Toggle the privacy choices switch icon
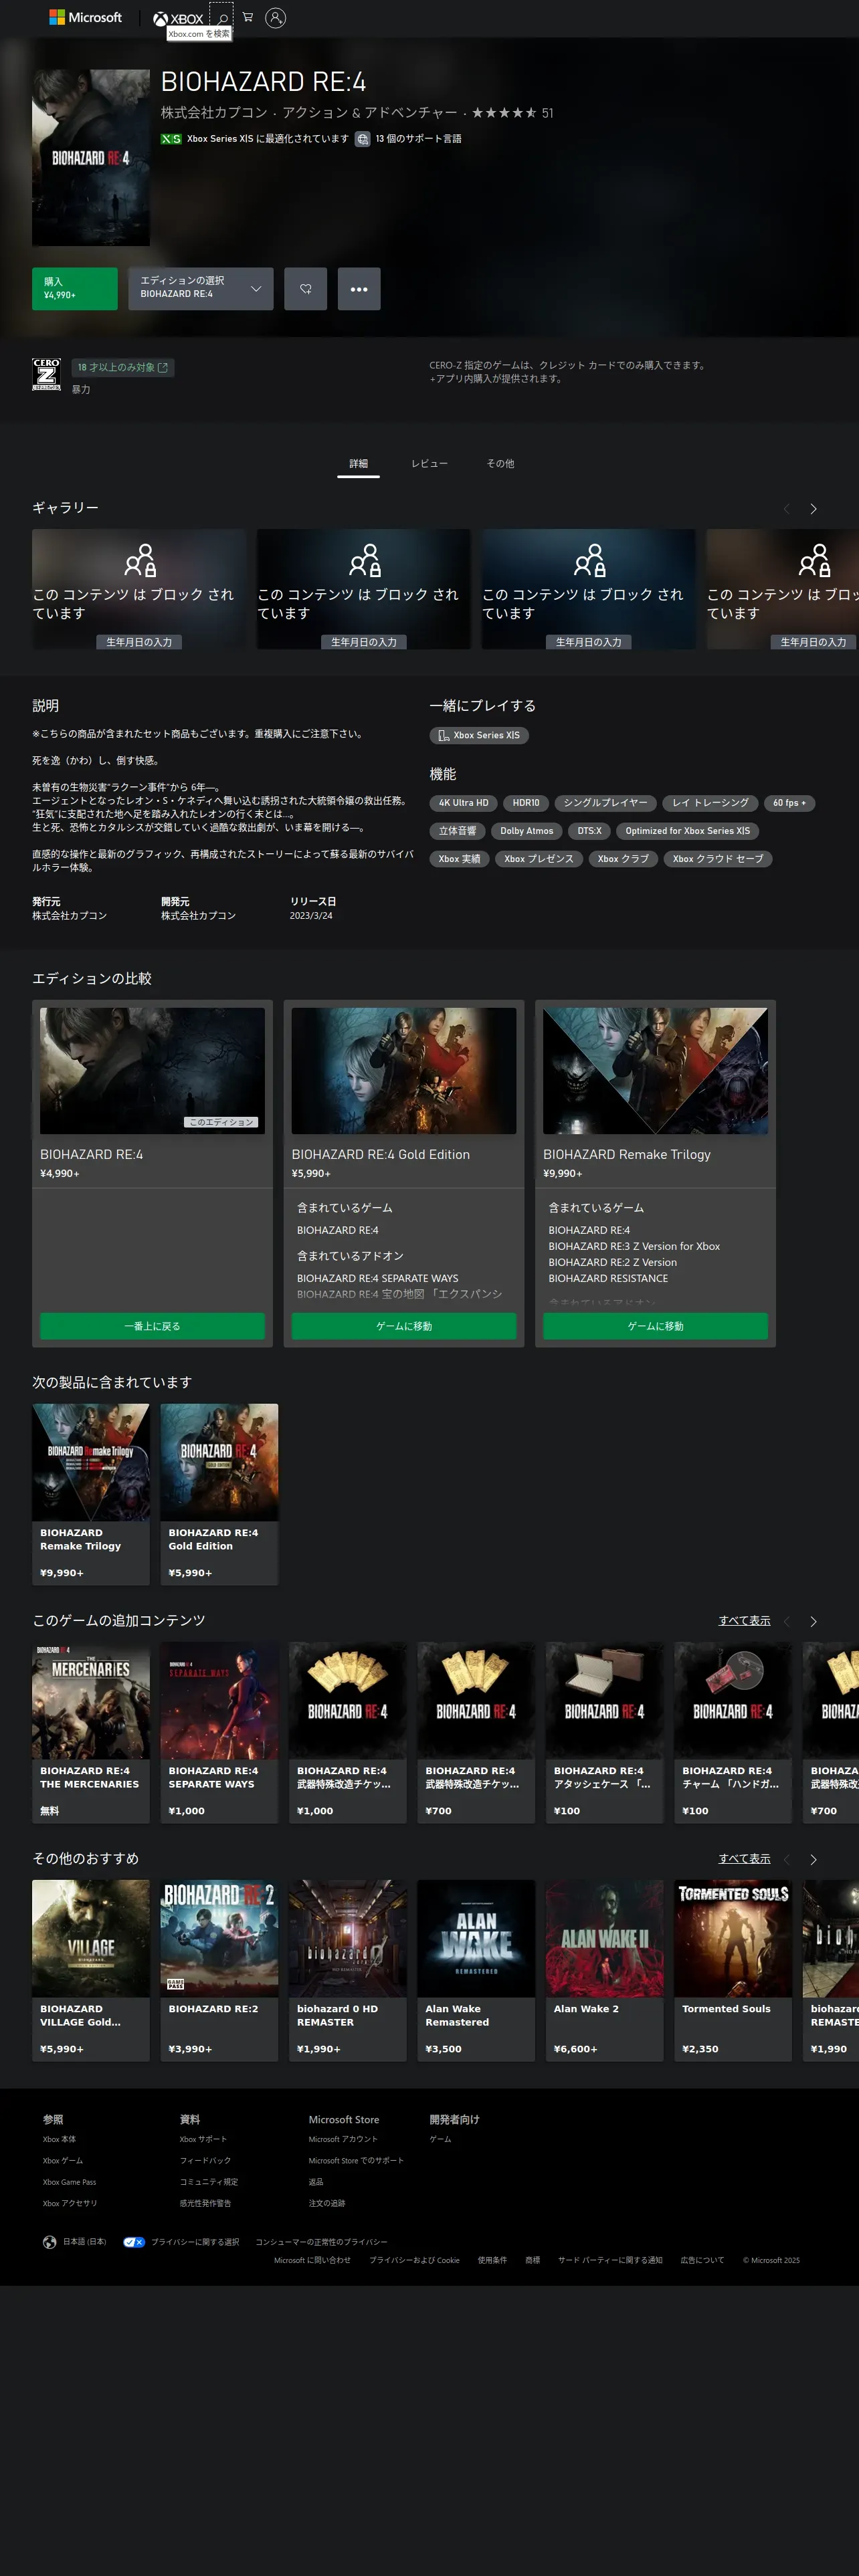This screenshot has width=859, height=2576. tap(134, 2241)
